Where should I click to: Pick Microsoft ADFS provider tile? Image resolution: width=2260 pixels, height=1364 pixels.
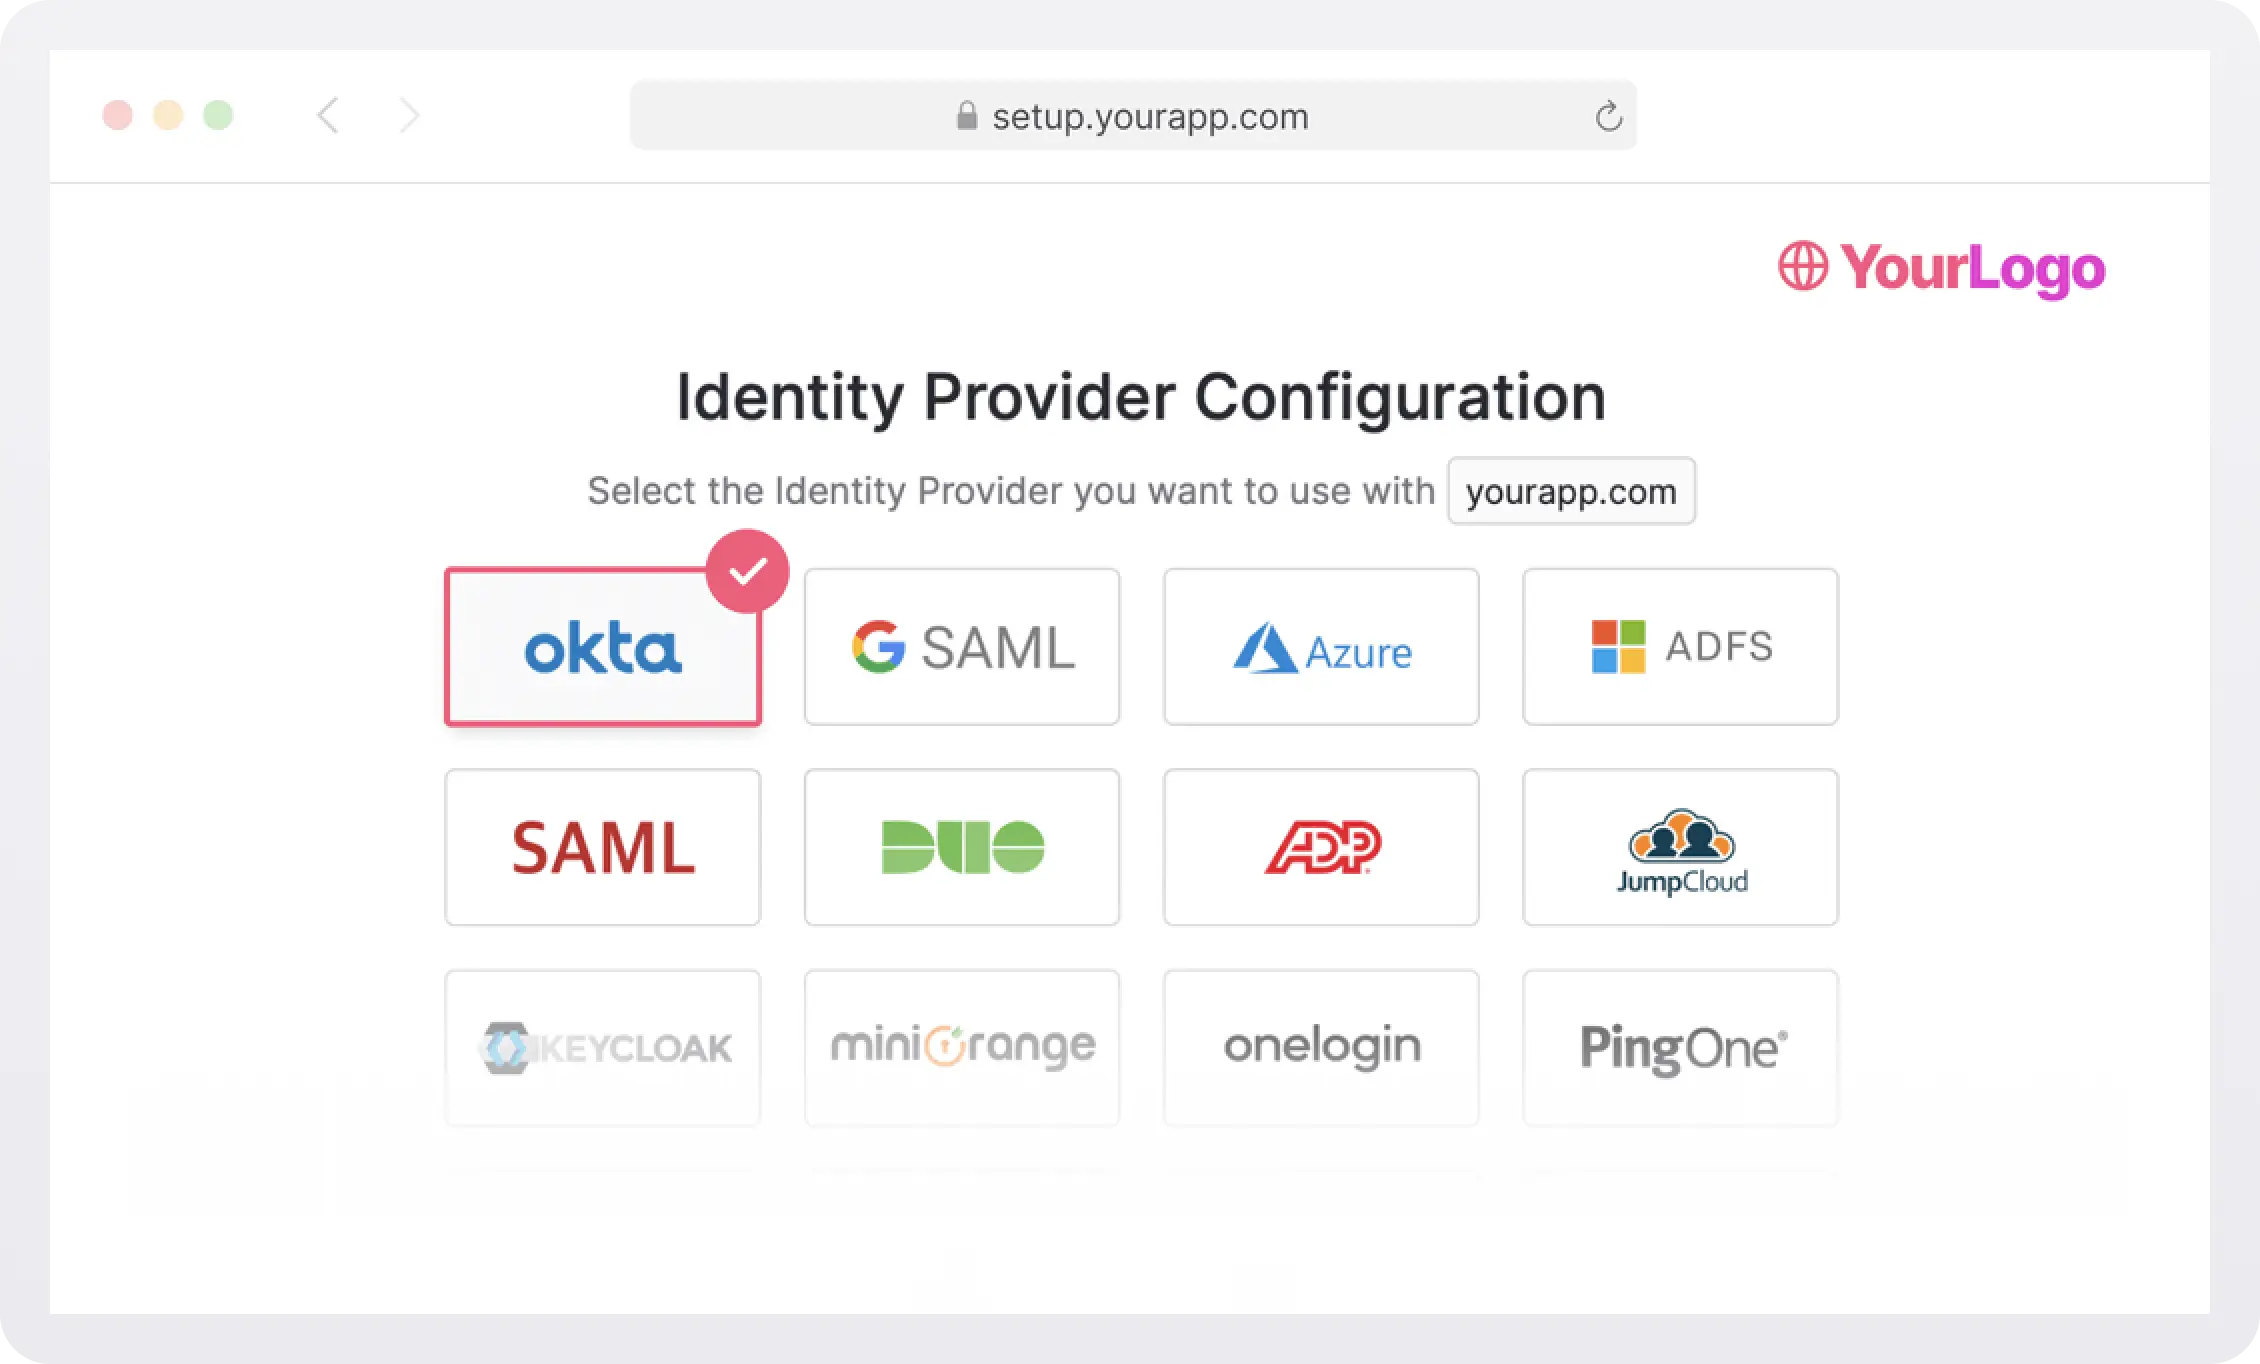click(1680, 648)
